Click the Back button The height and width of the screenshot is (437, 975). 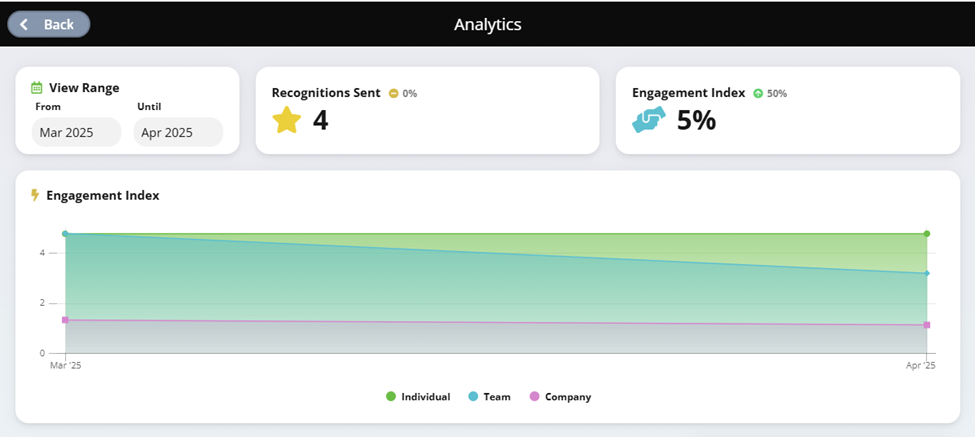tap(49, 24)
